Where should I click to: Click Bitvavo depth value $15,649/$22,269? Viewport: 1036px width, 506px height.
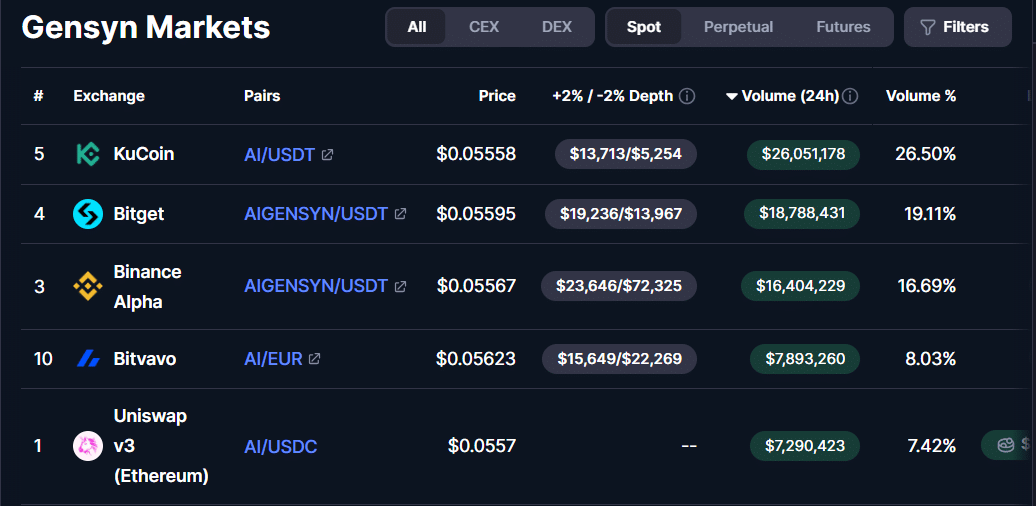[x=620, y=359]
